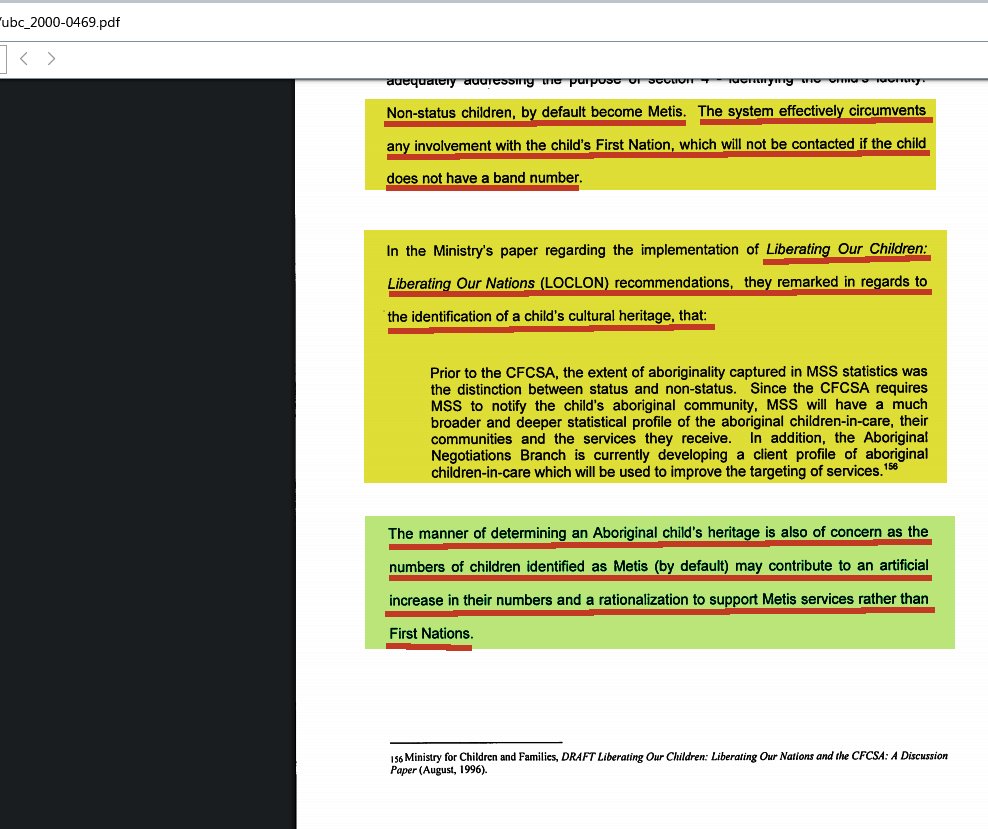Click the line 'does not have a band number.'

click(x=484, y=178)
